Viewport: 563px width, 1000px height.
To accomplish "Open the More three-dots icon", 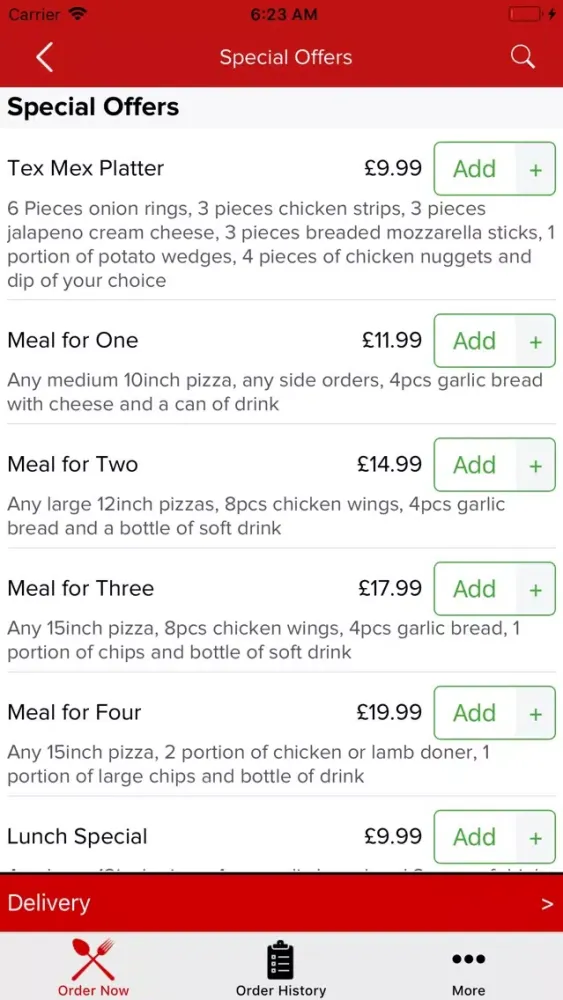I will (469, 959).
